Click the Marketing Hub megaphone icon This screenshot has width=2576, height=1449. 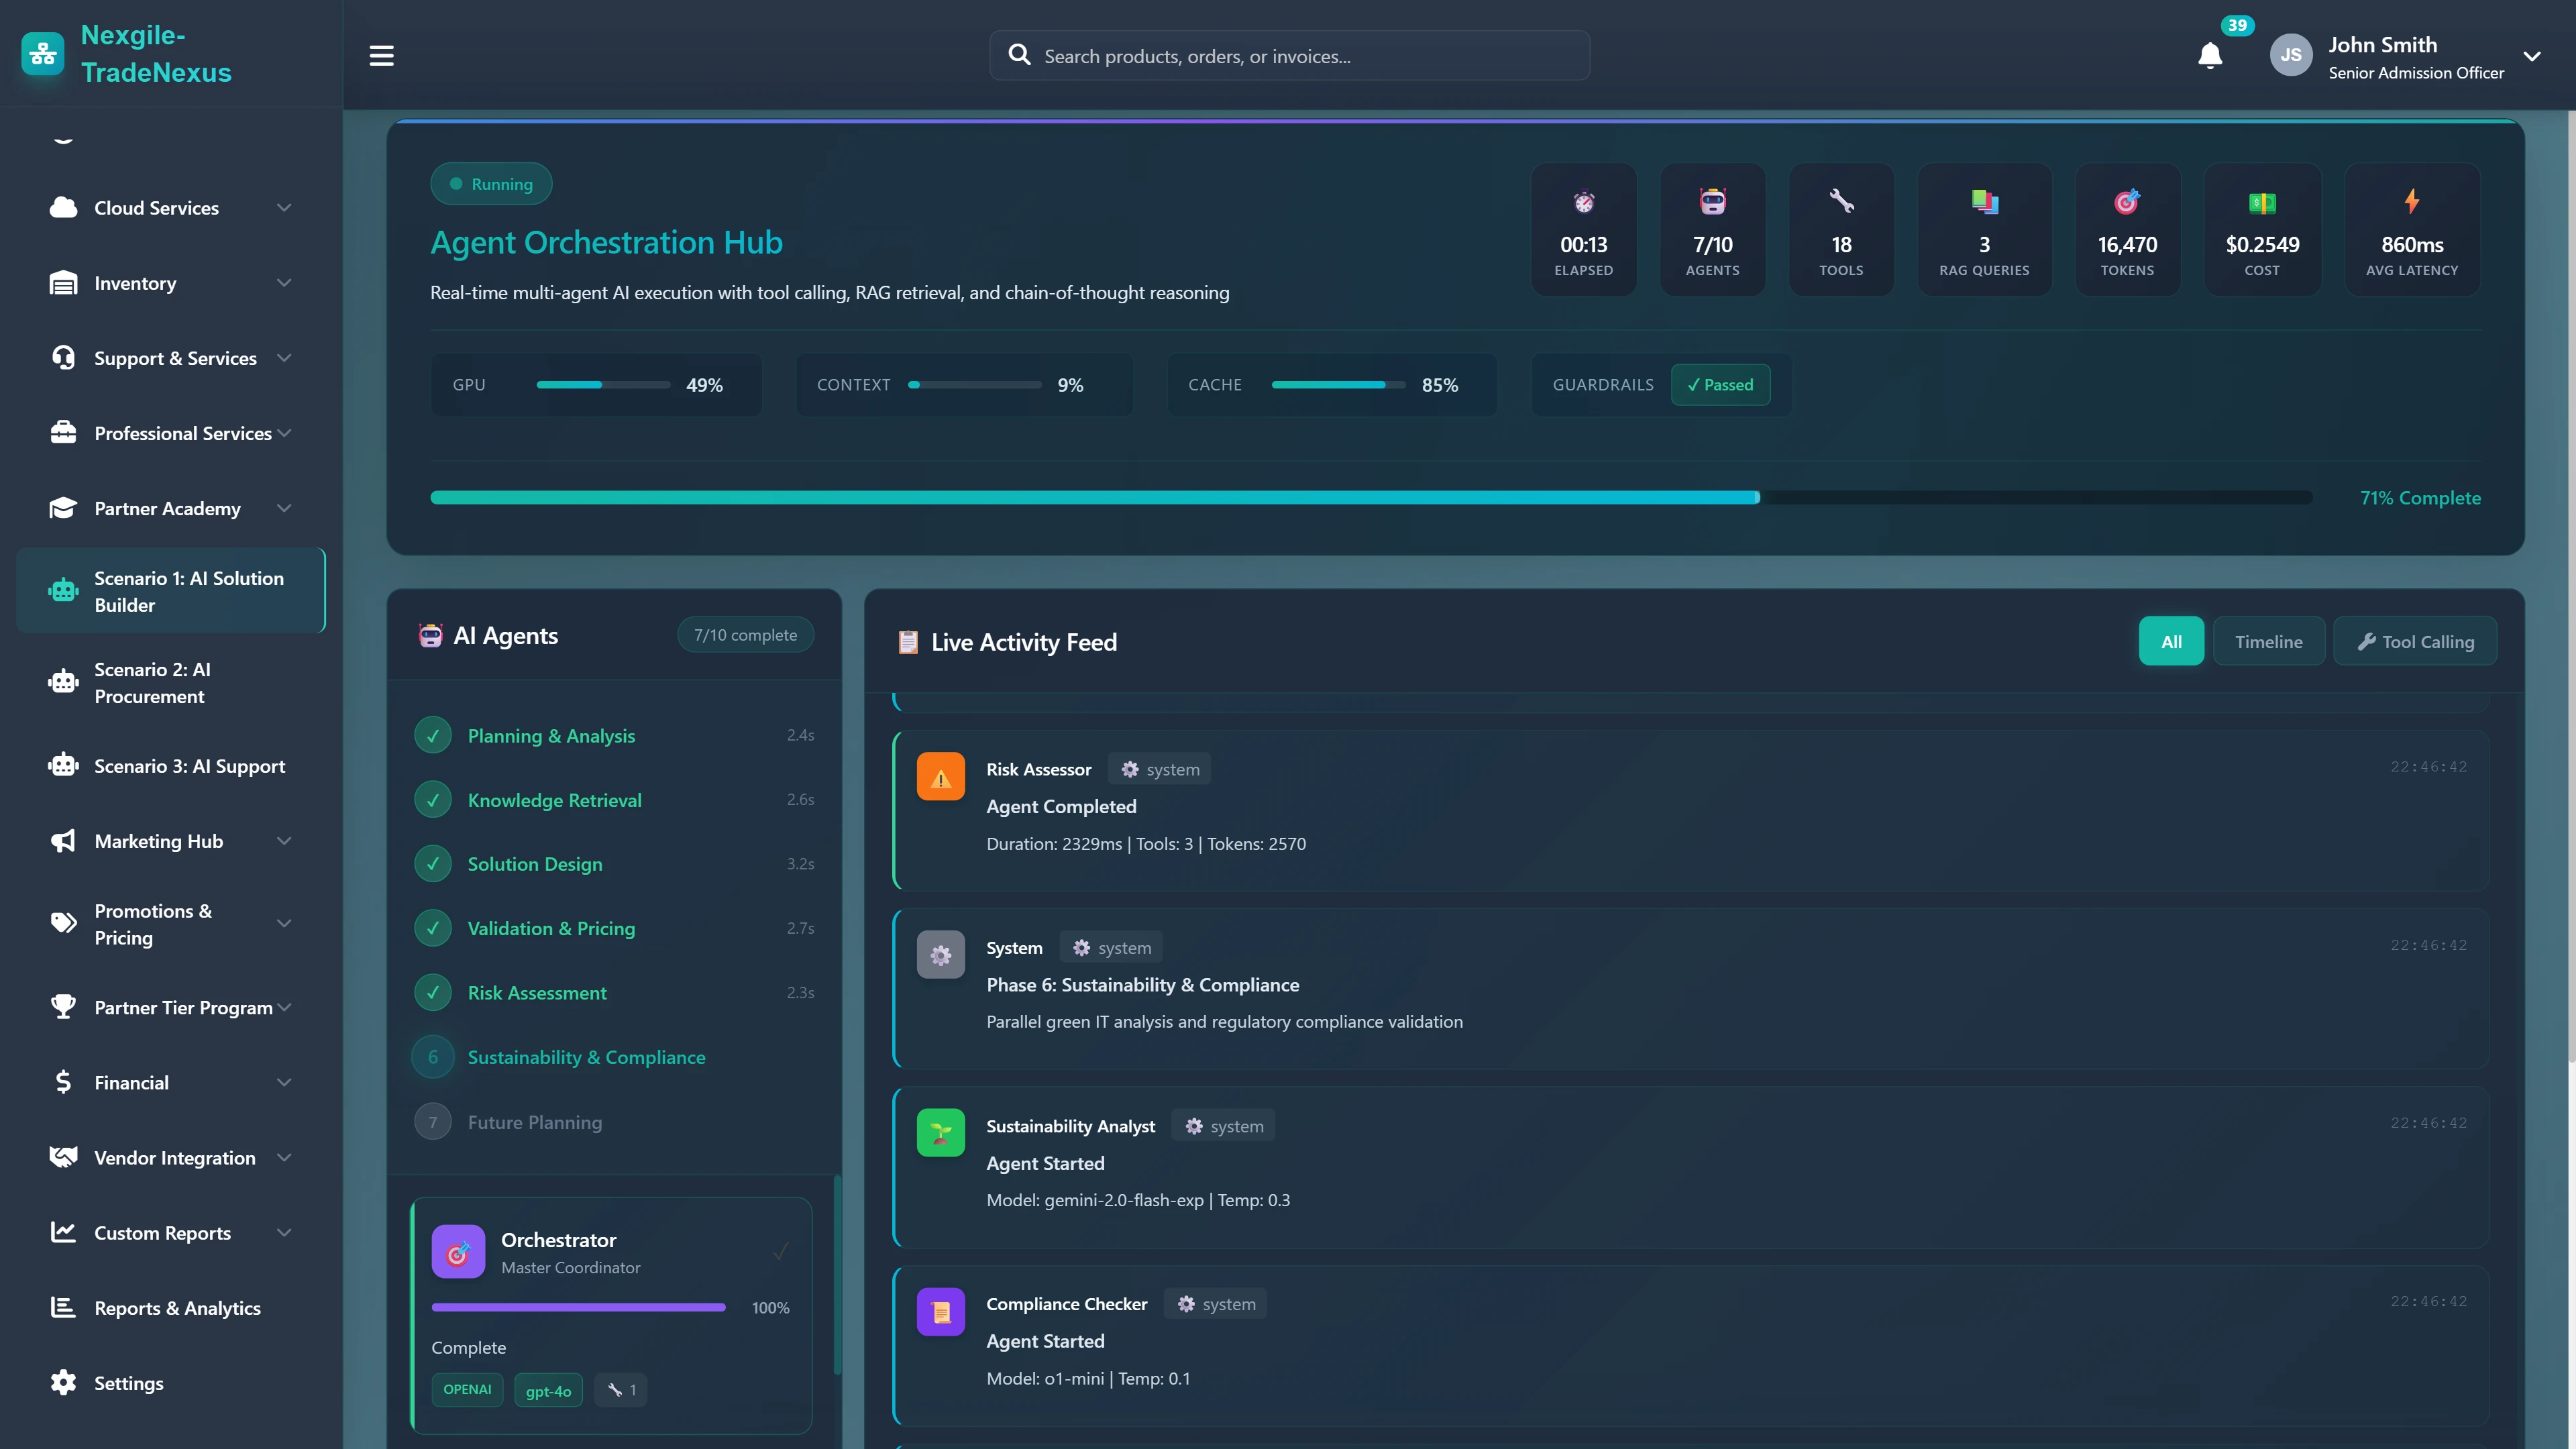[x=62, y=840]
